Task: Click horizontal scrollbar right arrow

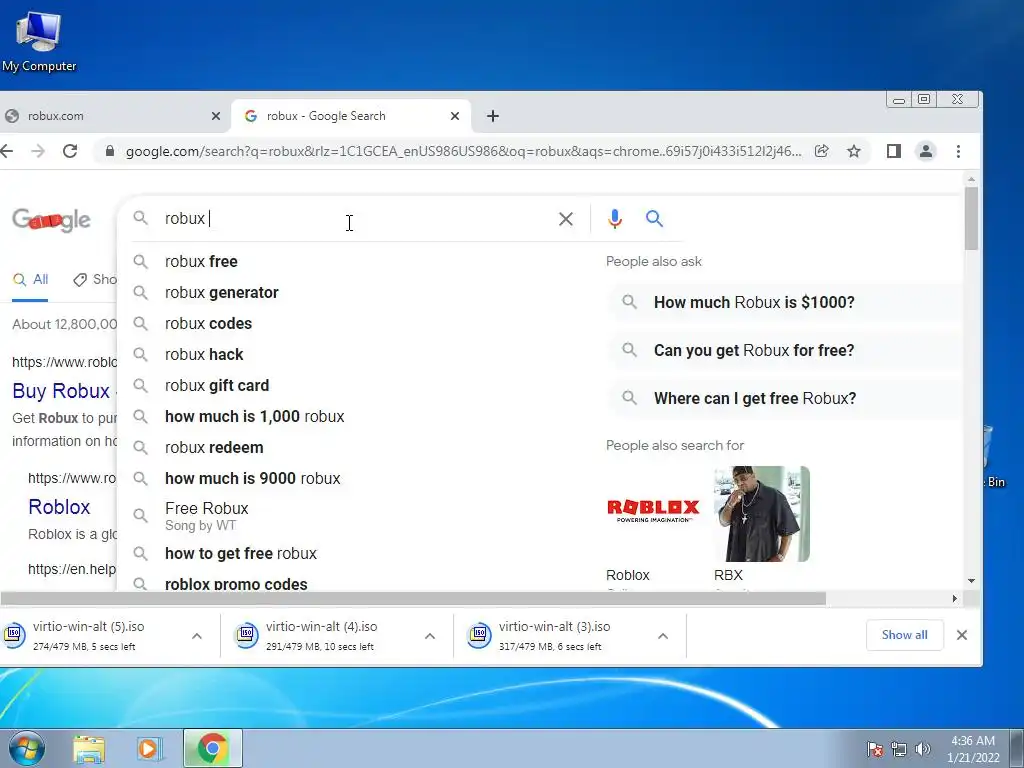Action: pyautogui.click(x=955, y=599)
